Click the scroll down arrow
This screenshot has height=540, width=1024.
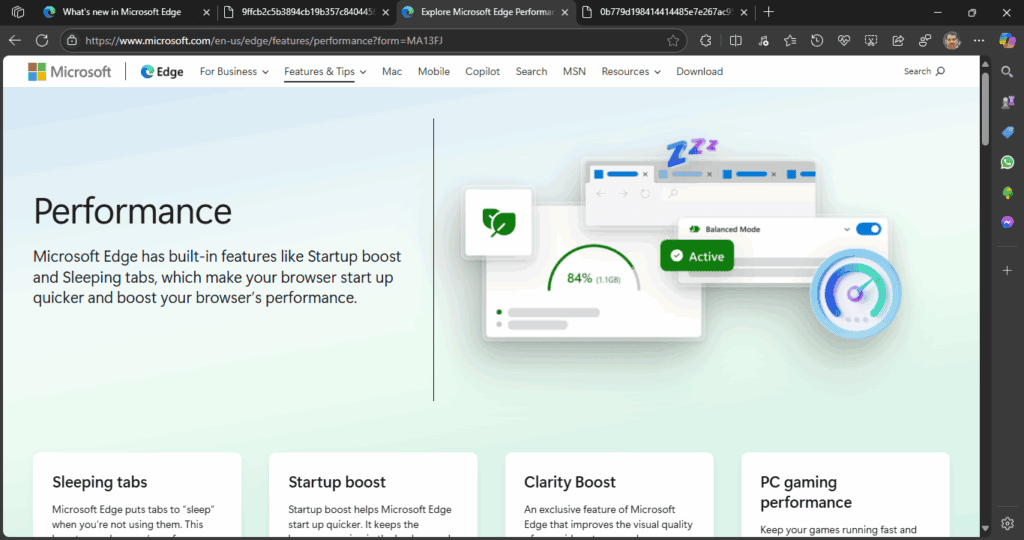[985, 528]
